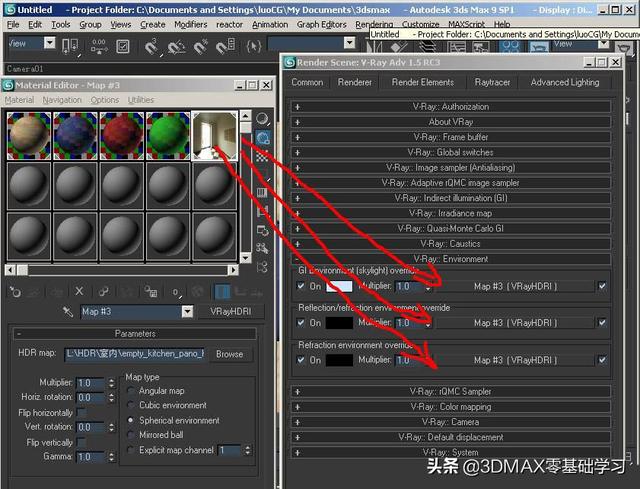Click the Select and Manipulate move value icon
The image size is (640, 489).
pos(99,47)
